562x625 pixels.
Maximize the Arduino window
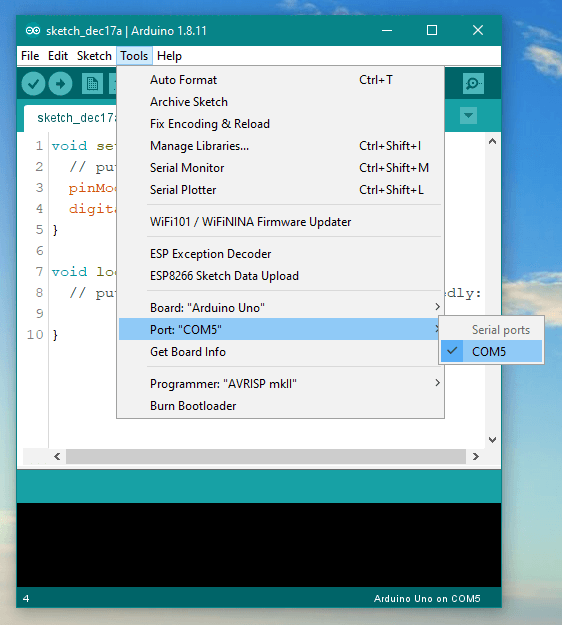pos(432,30)
